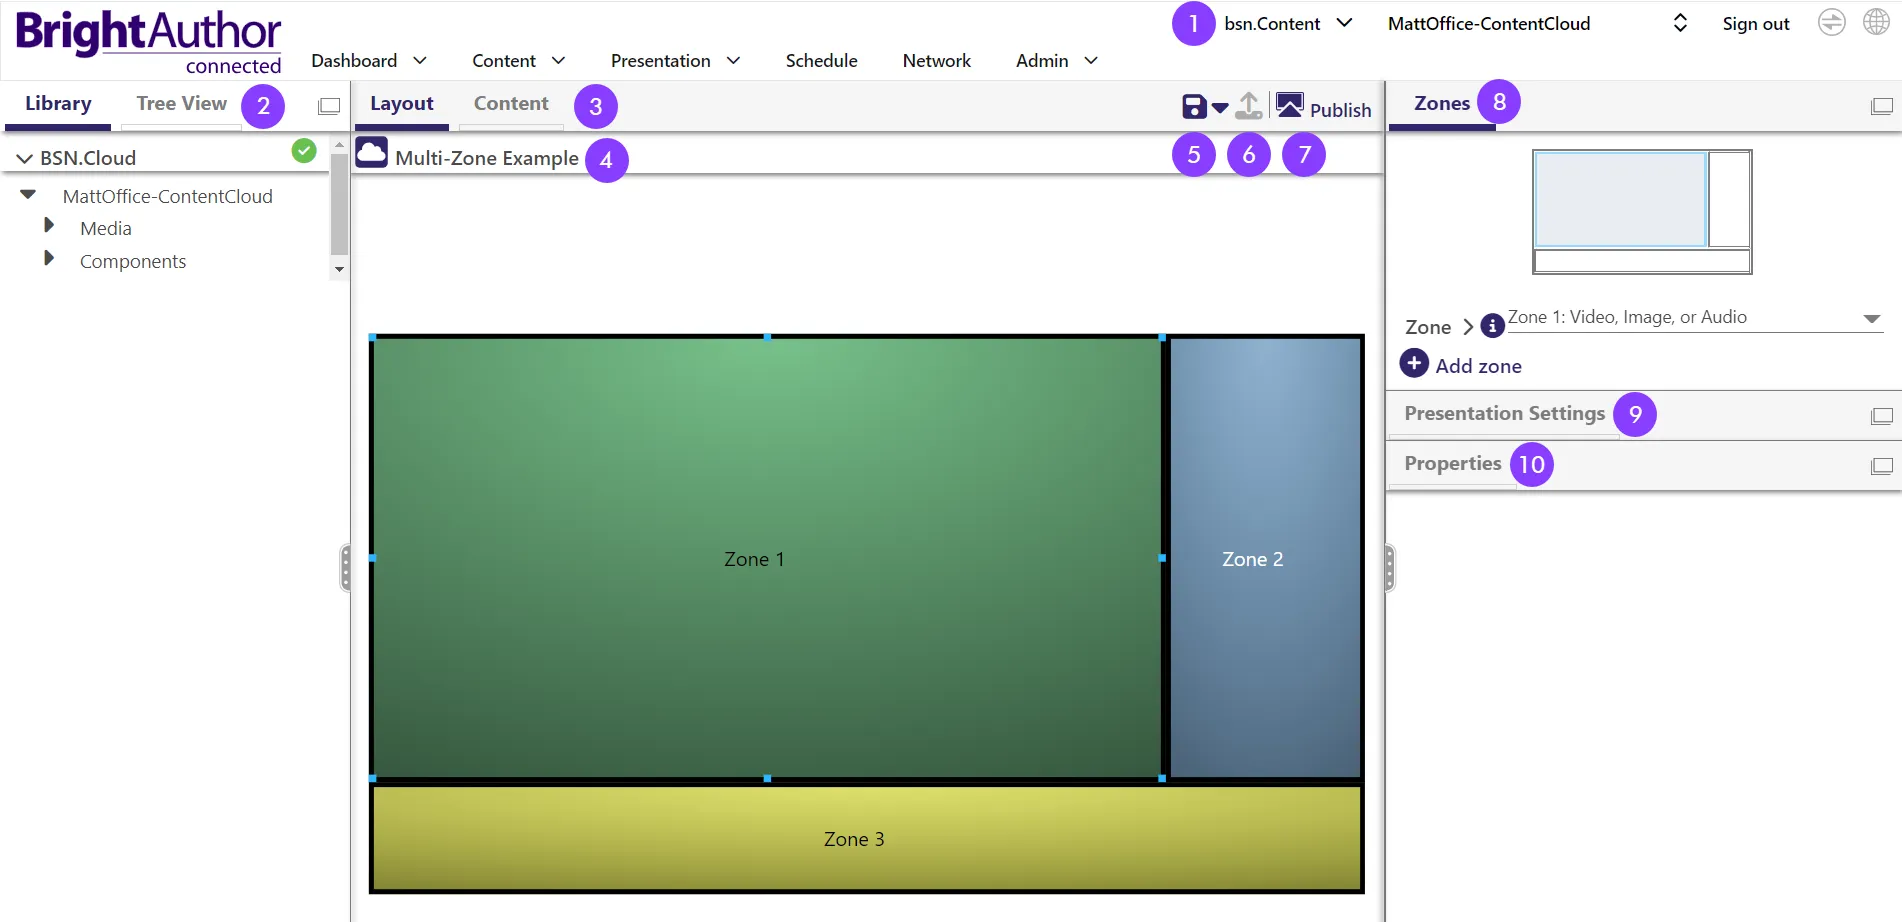Open the MattOffice-ContentCloud network selector

click(x=1537, y=23)
